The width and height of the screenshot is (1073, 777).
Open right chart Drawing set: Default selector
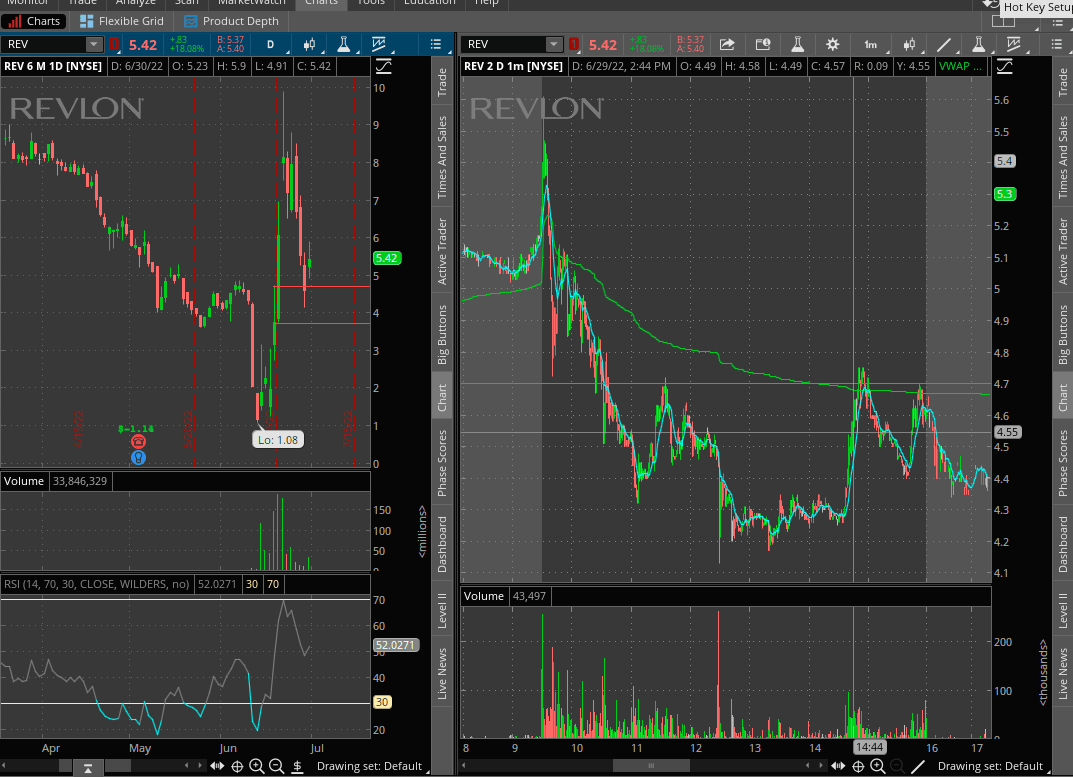(x=991, y=766)
